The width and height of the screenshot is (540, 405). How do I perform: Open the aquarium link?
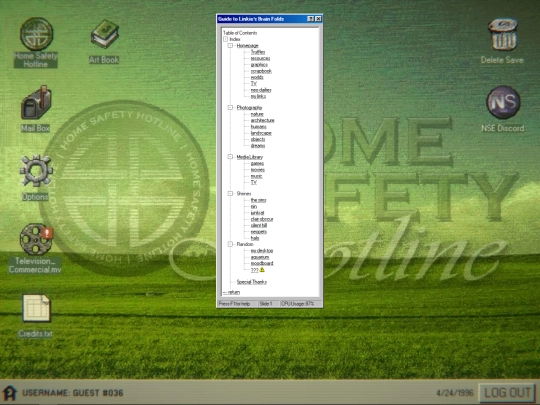pos(260,257)
